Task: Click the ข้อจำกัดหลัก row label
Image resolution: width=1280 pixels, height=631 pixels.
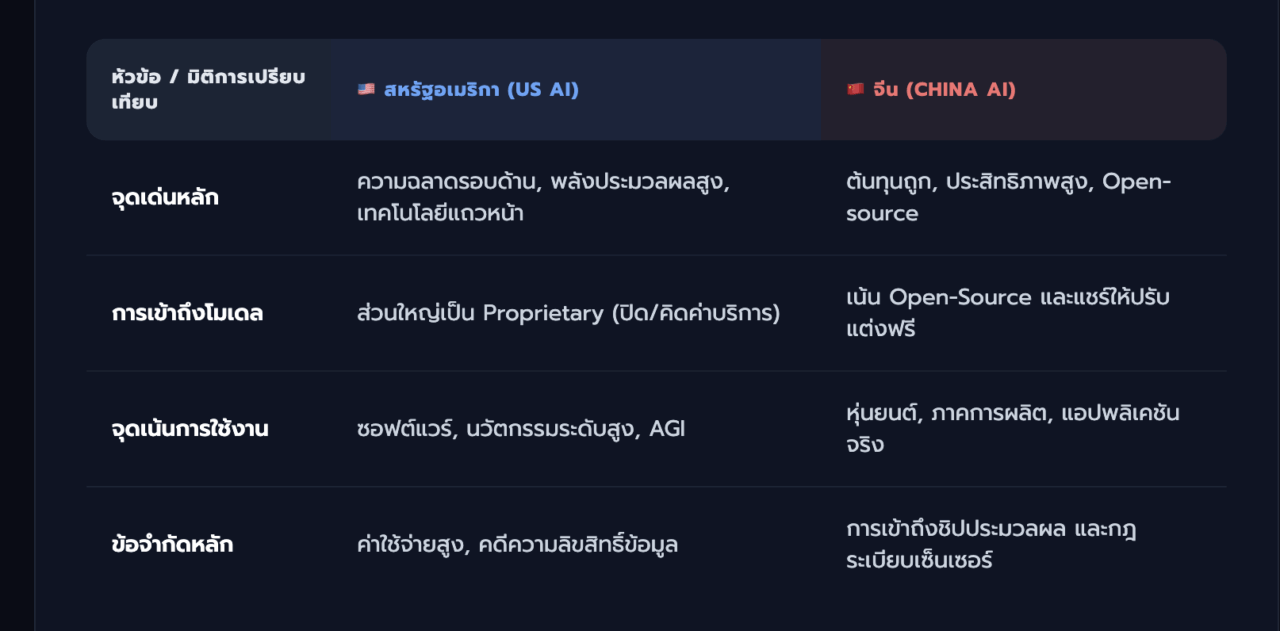Action: [x=172, y=546]
